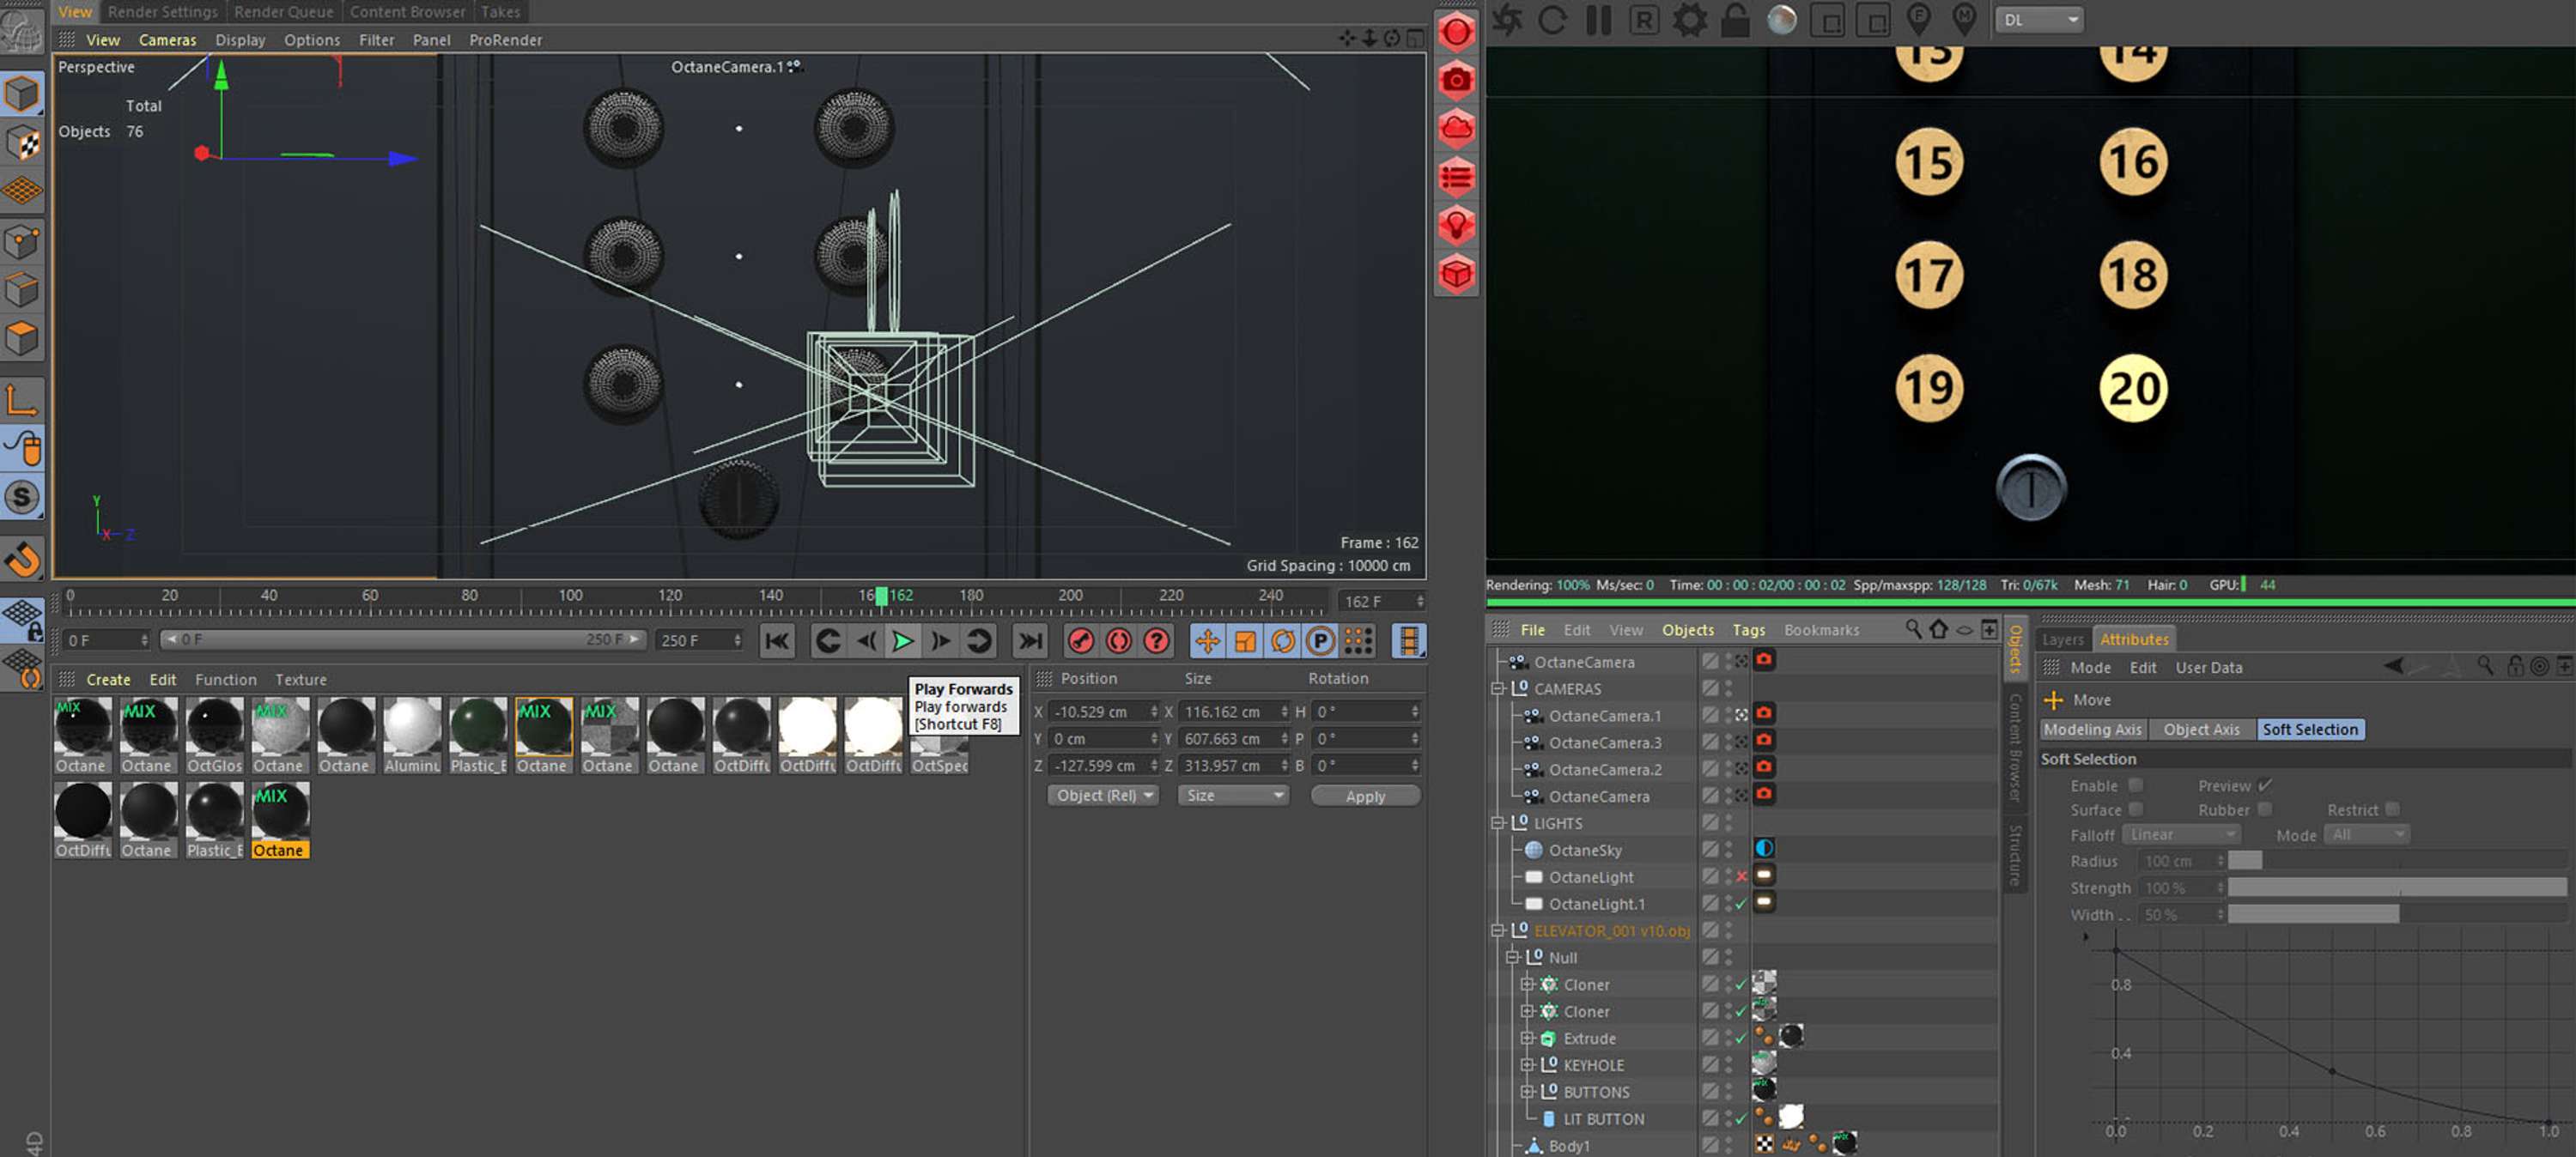Click the Go to Start playback button
The height and width of the screenshot is (1157, 2576).
777,641
